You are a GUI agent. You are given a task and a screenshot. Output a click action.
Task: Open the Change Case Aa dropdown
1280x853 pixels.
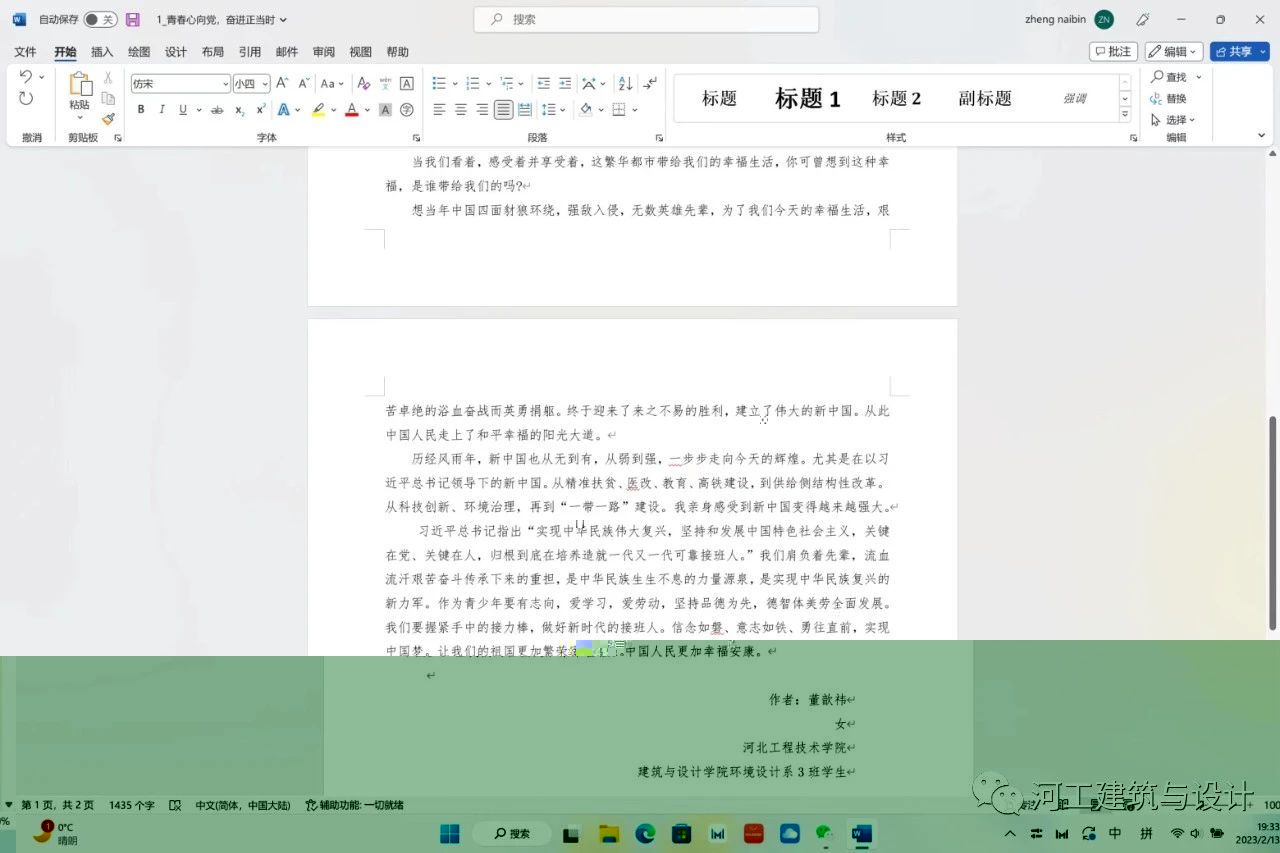333,84
